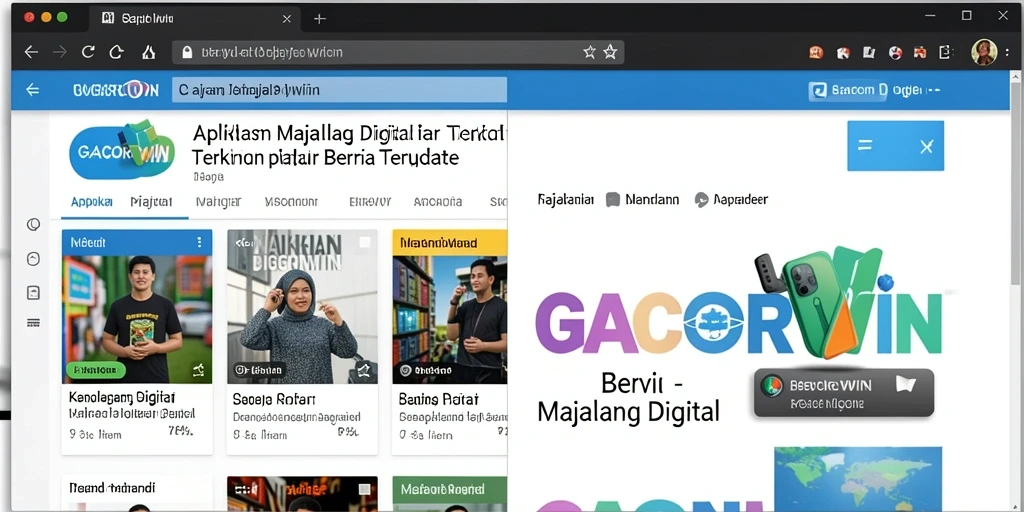1024x512 pixels.
Task: Click the Baning Ratat card title
Action: [438, 398]
